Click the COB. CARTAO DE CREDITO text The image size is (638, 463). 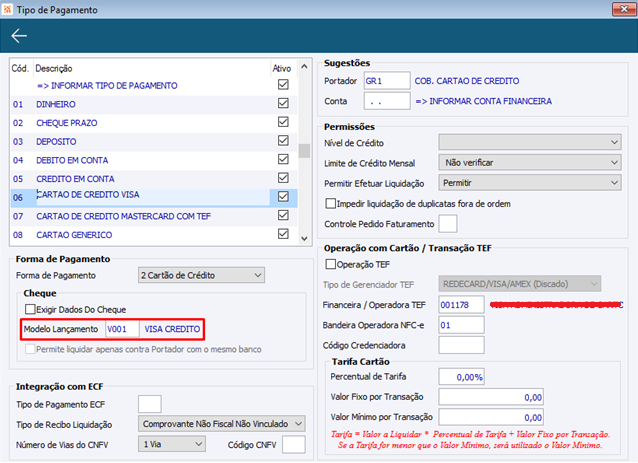click(x=467, y=81)
